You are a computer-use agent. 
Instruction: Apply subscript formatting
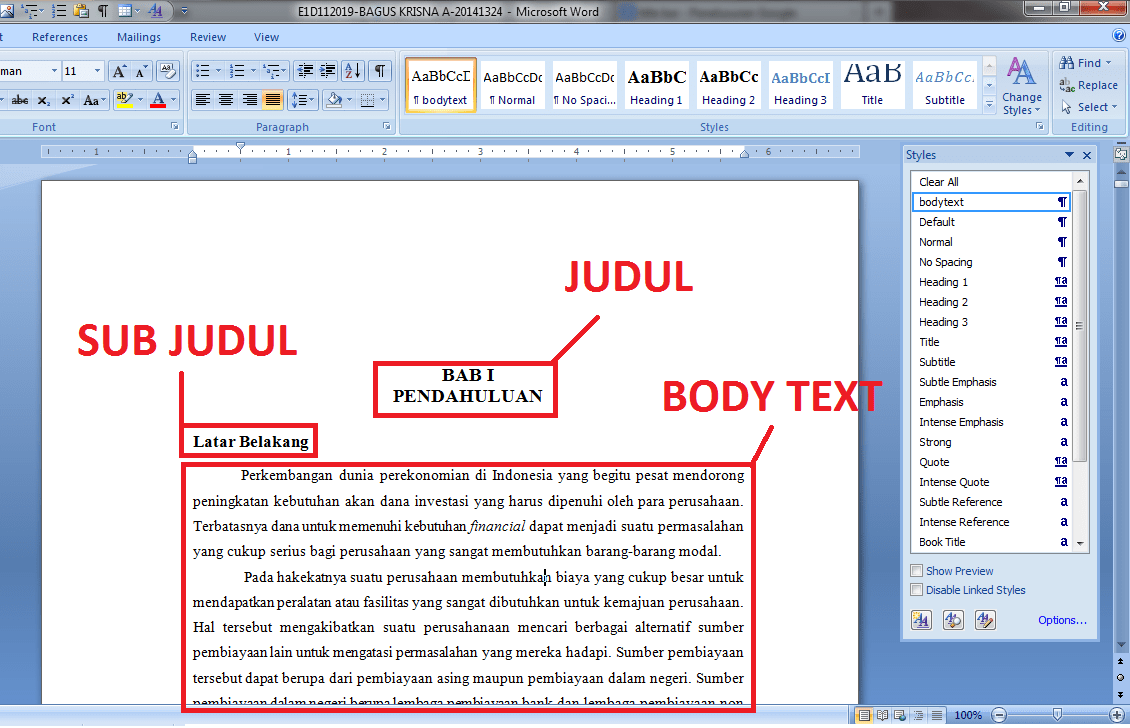tap(44, 100)
